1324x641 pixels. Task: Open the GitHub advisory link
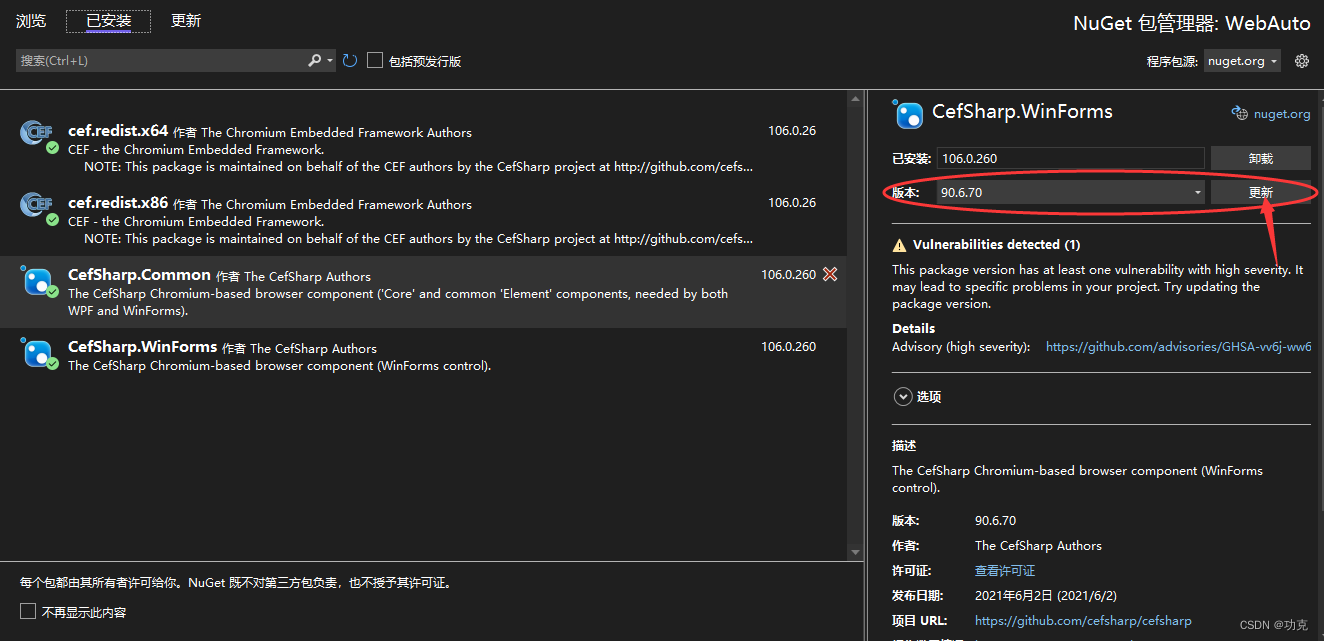click(x=1178, y=347)
